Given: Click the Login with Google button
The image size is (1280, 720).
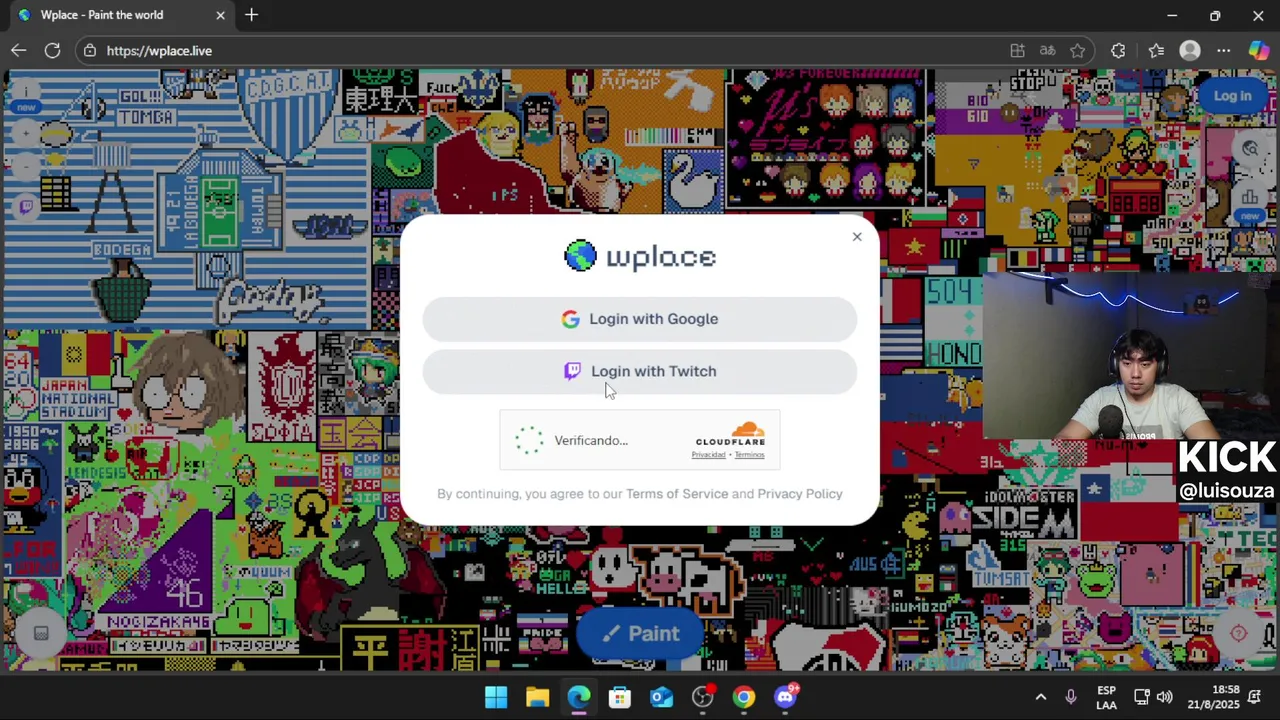Looking at the screenshot, I should point(640,319).
